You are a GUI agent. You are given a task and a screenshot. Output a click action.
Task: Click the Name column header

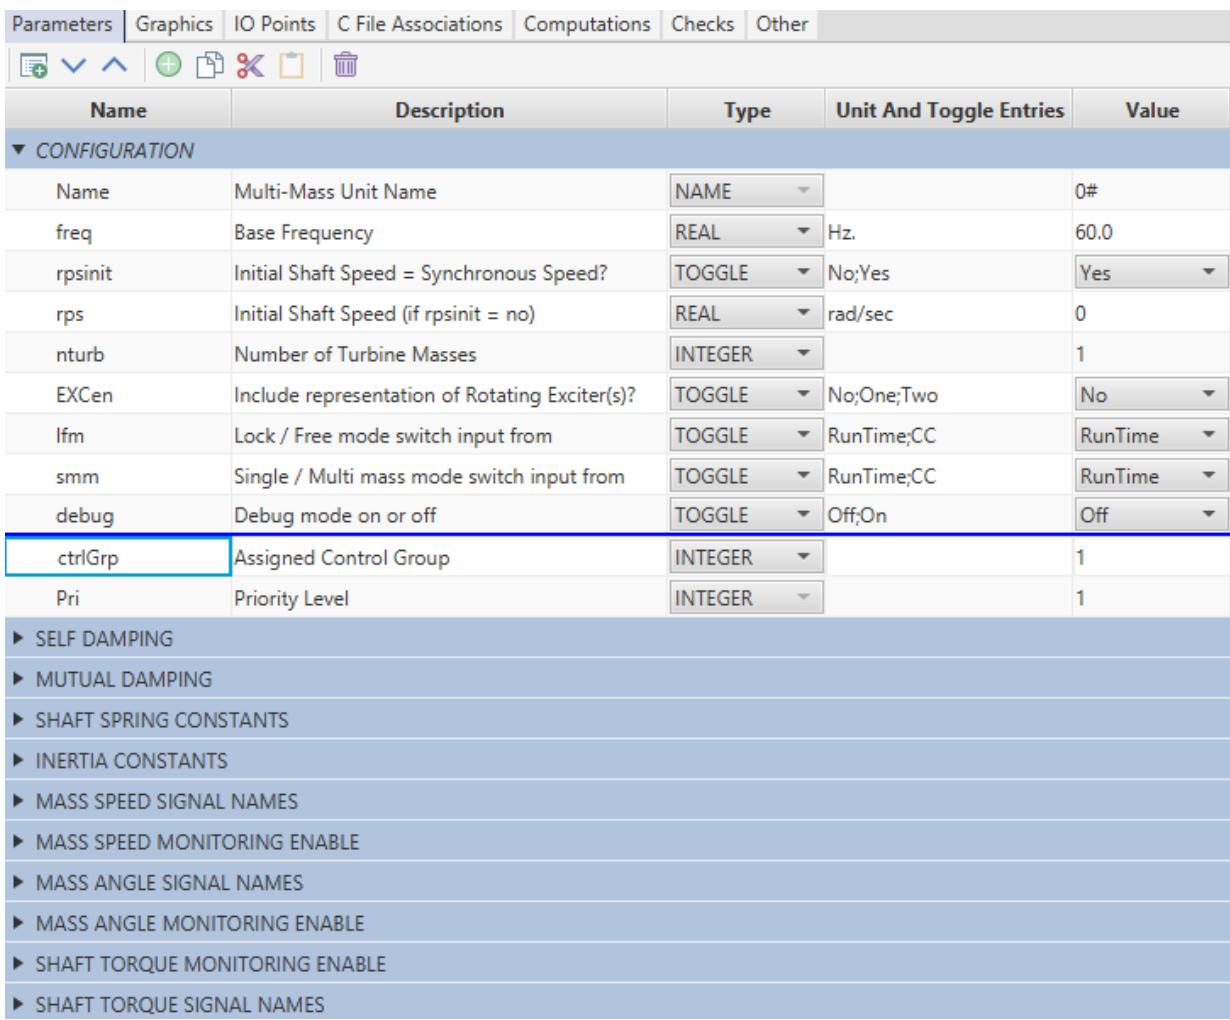pos(118,111)
